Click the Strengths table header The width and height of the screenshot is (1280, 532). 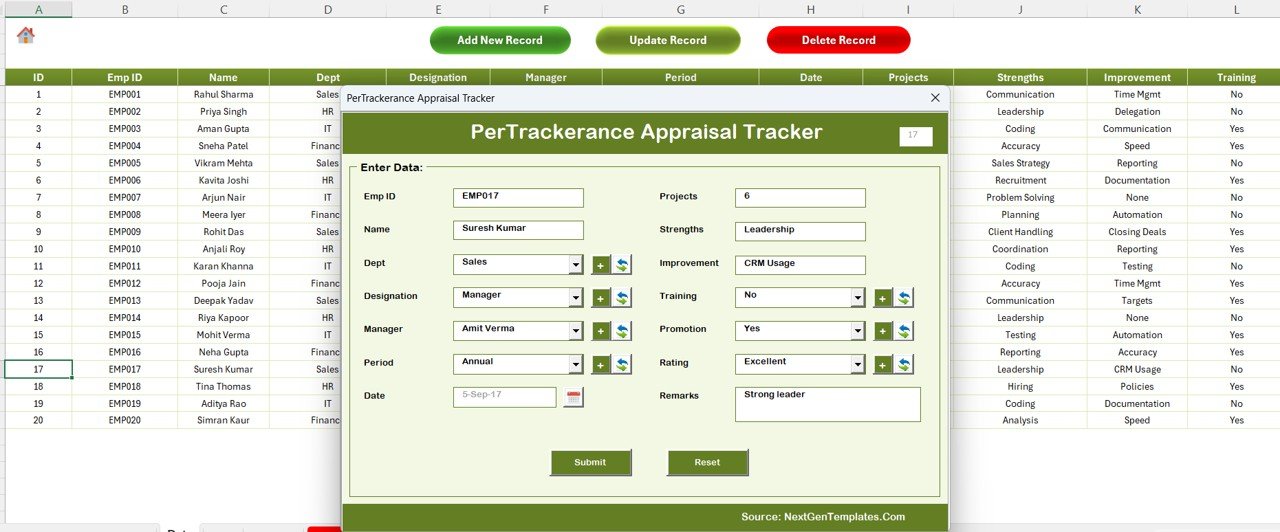click(x=1020, y=77)
